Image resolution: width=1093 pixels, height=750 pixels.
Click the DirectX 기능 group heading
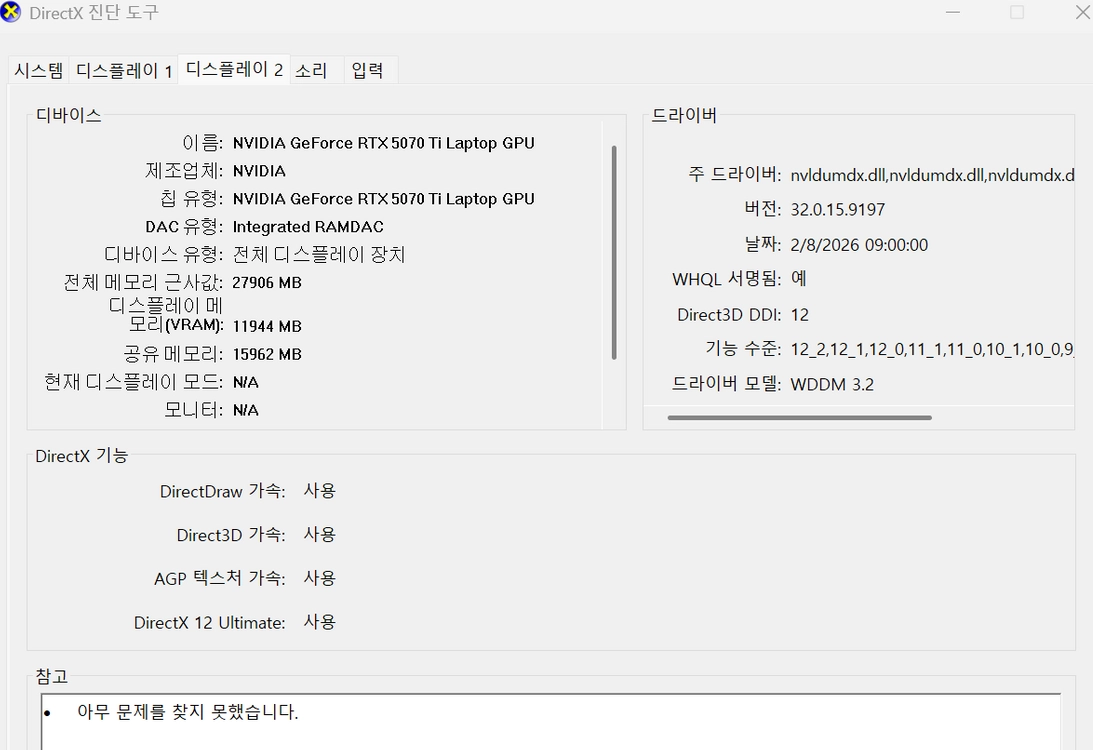(82, 456)
